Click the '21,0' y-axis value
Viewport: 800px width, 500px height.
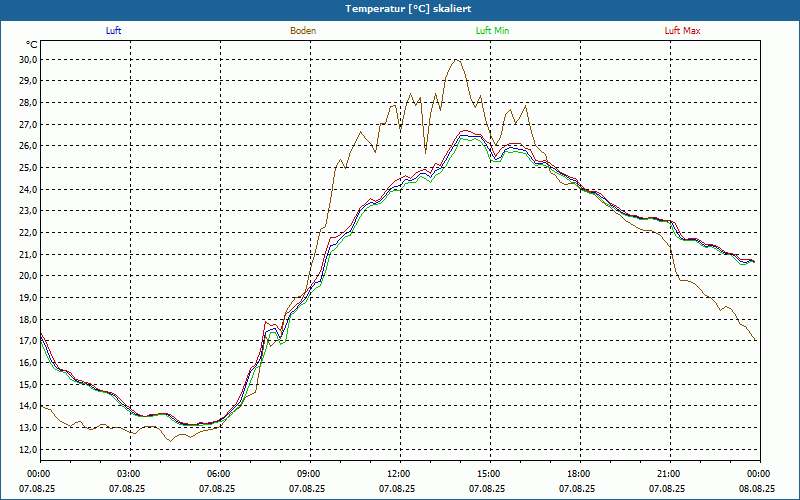29,254
